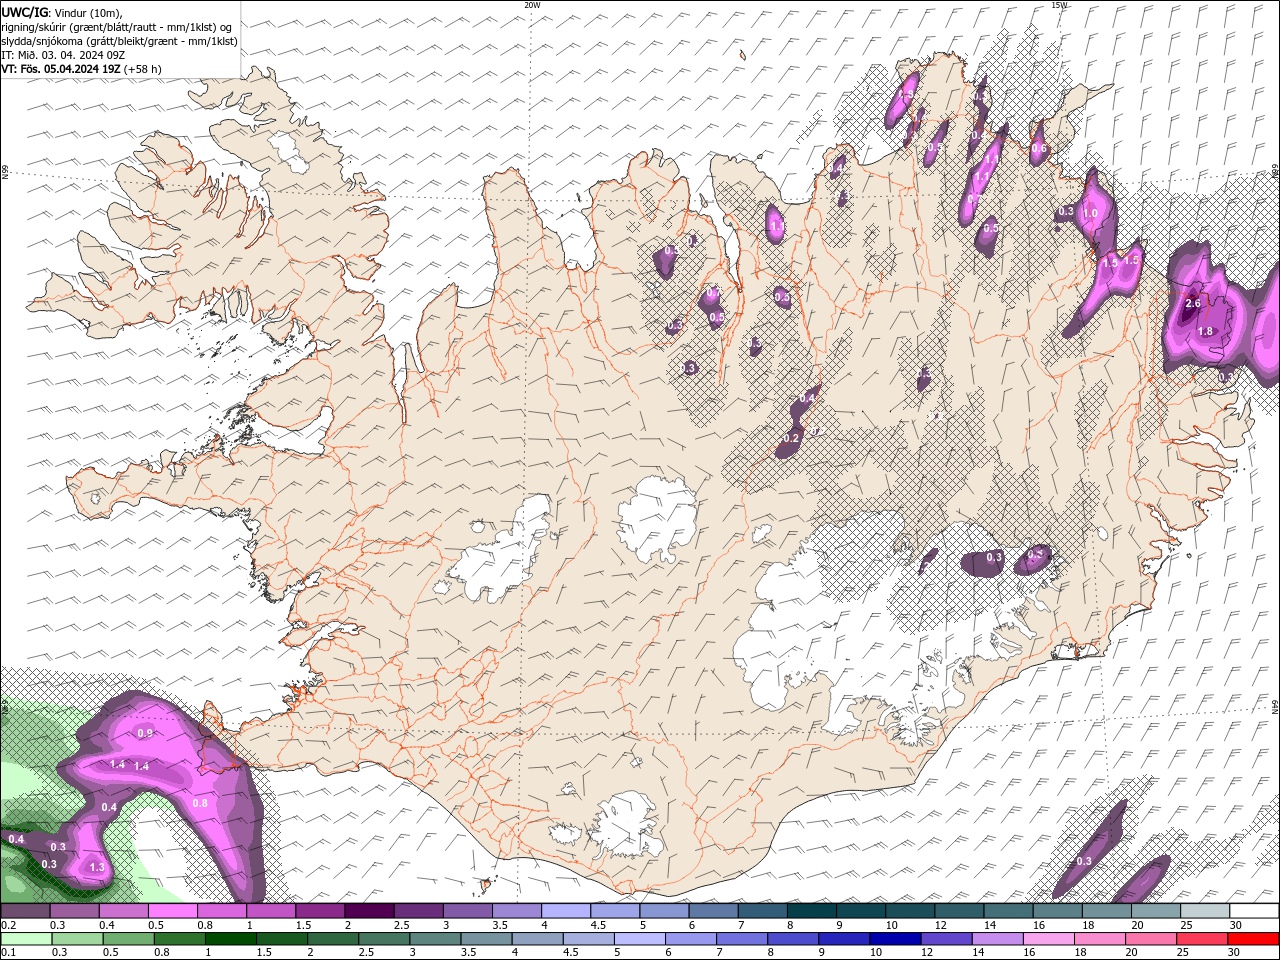This screenshot has width=1280, height=960.
Task: Click the '0.8' snowfall value on the map
Action: point(199,803)
